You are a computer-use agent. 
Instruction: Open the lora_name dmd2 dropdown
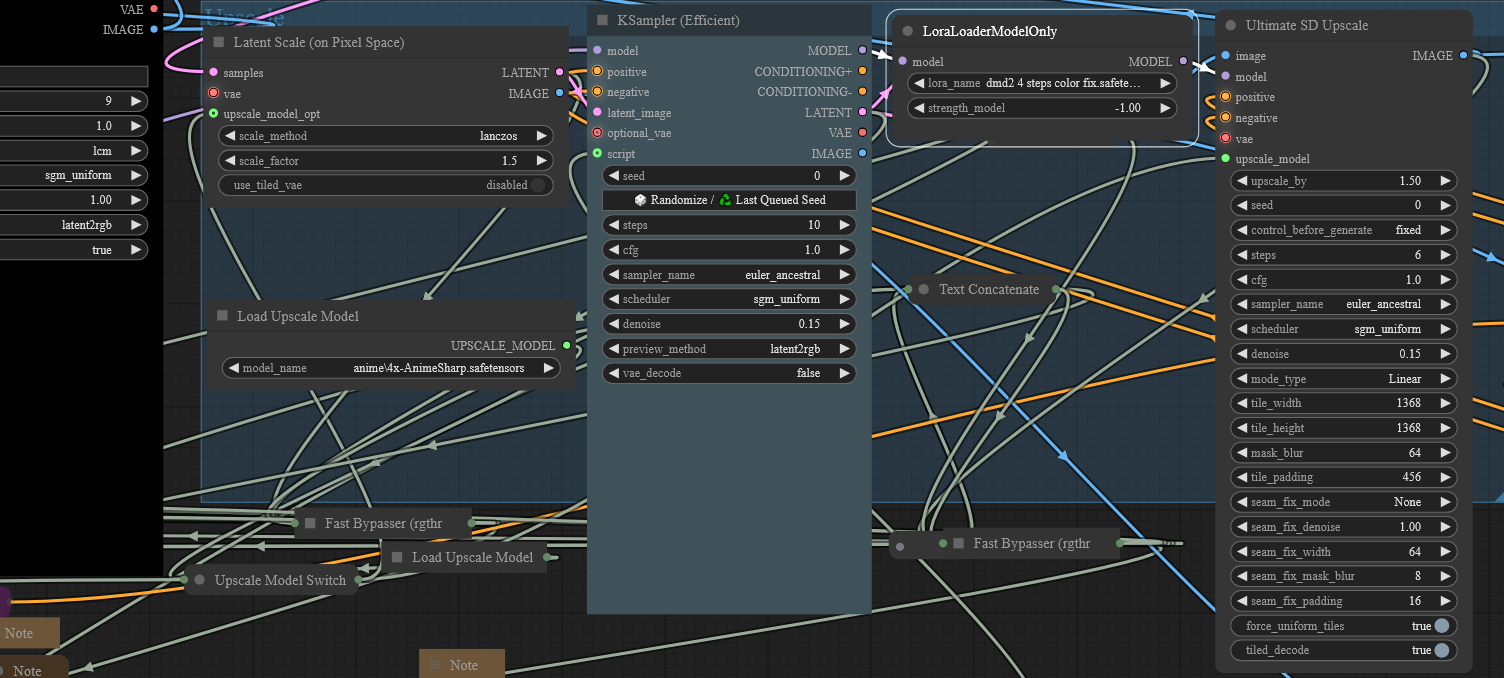tap(1042, 83)
